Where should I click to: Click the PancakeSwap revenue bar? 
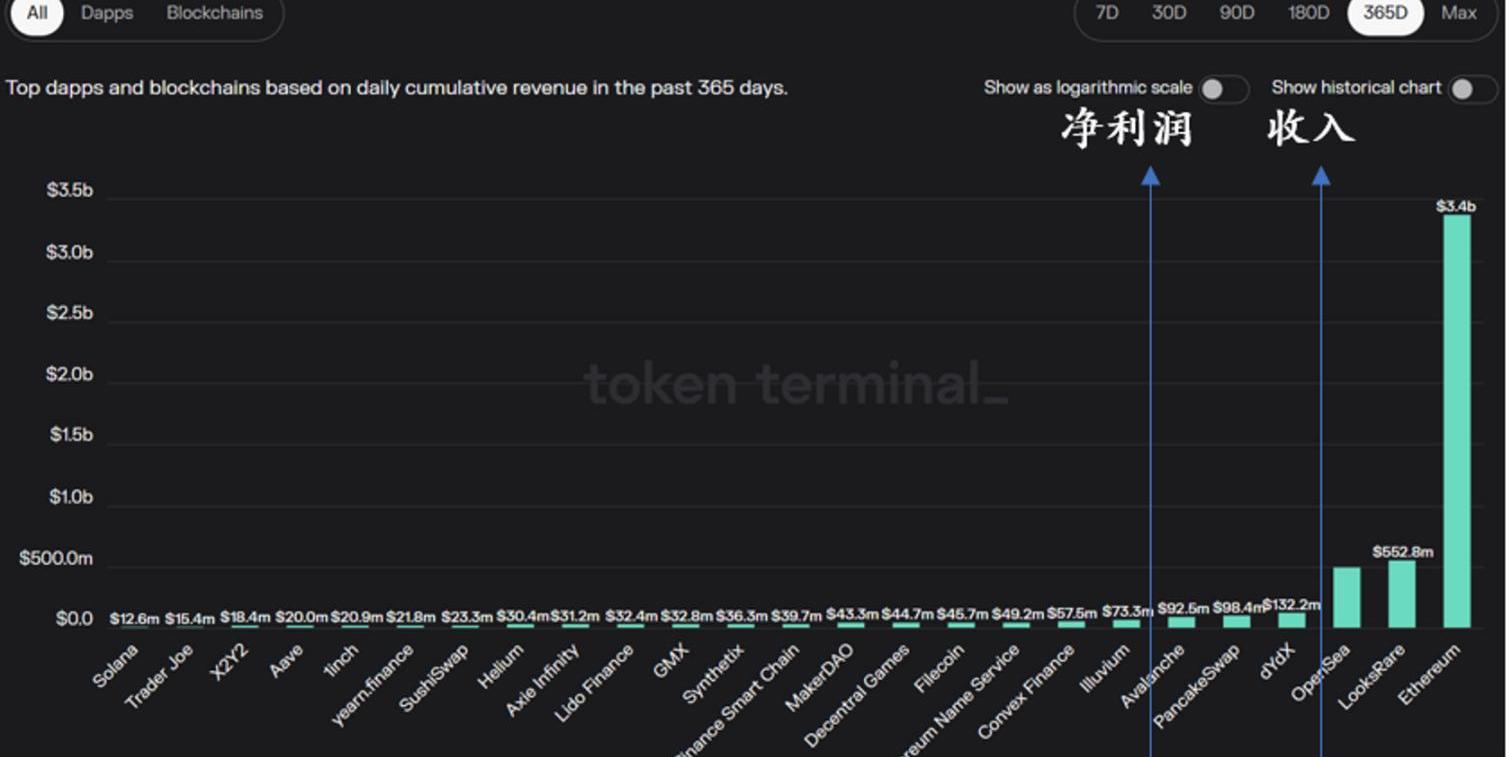[1237, 622]
